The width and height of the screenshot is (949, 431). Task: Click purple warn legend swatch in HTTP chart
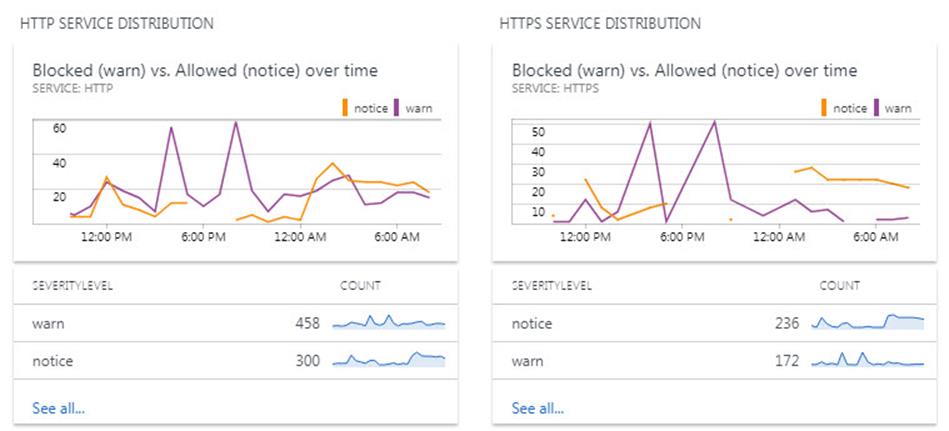[x=397, y=108]
